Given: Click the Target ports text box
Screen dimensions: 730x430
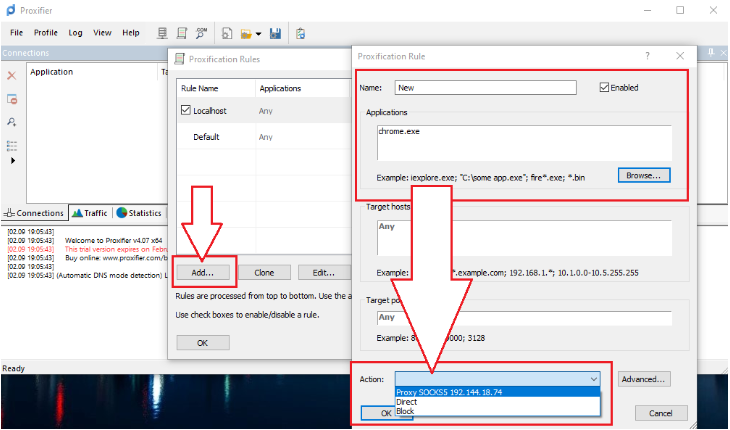Looking at the screenshot, I should pos(524,318).
